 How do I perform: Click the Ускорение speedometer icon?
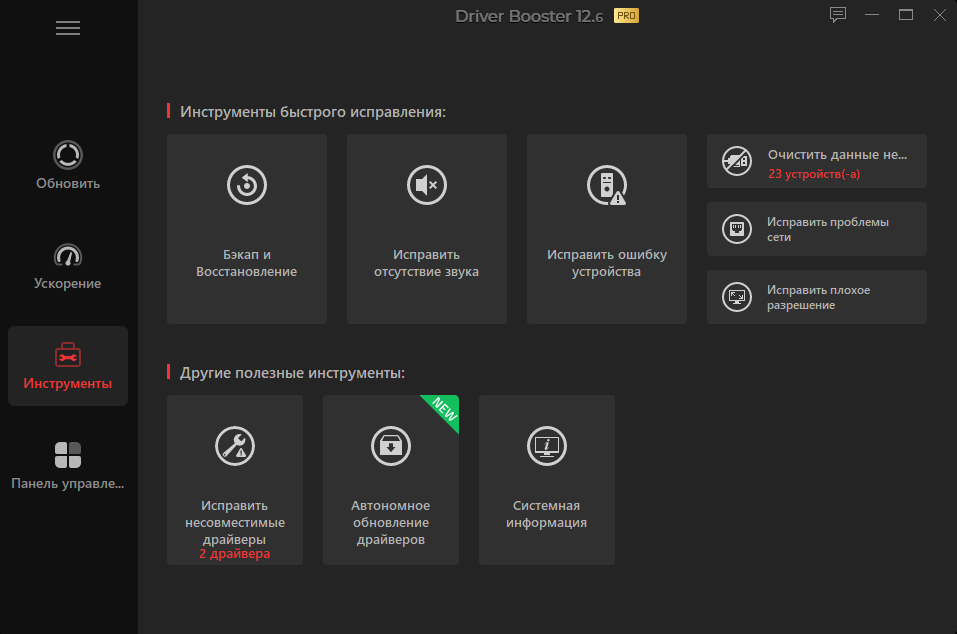(x=67, y=256)
